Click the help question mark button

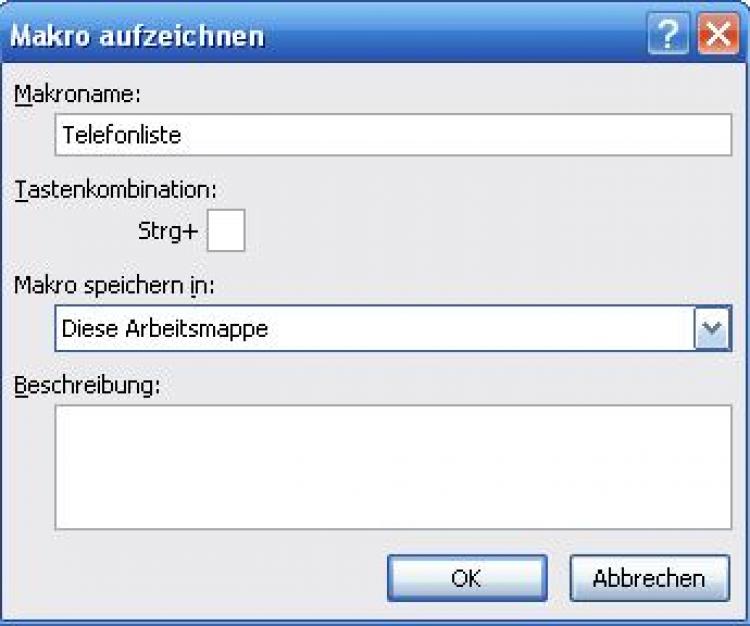(667, 36)
